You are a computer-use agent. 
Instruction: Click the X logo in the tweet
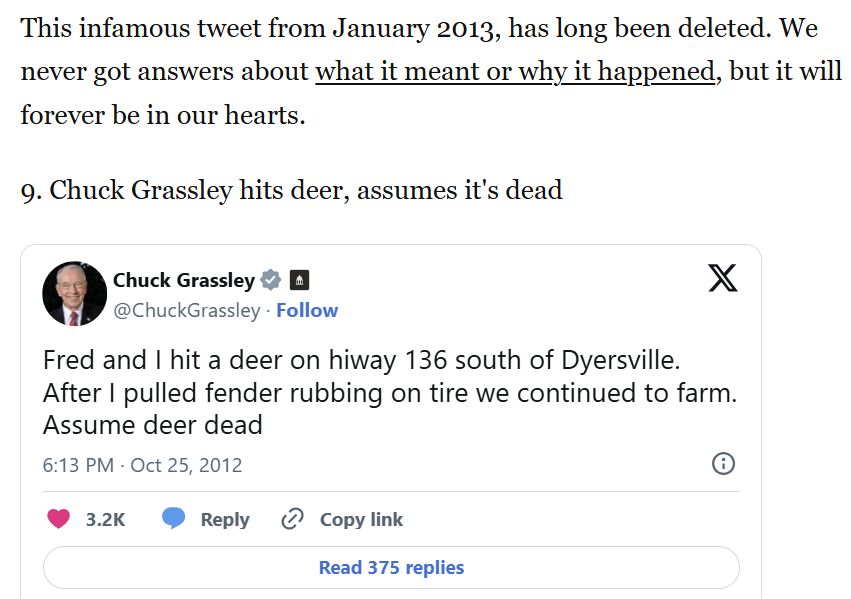point(722,278)
